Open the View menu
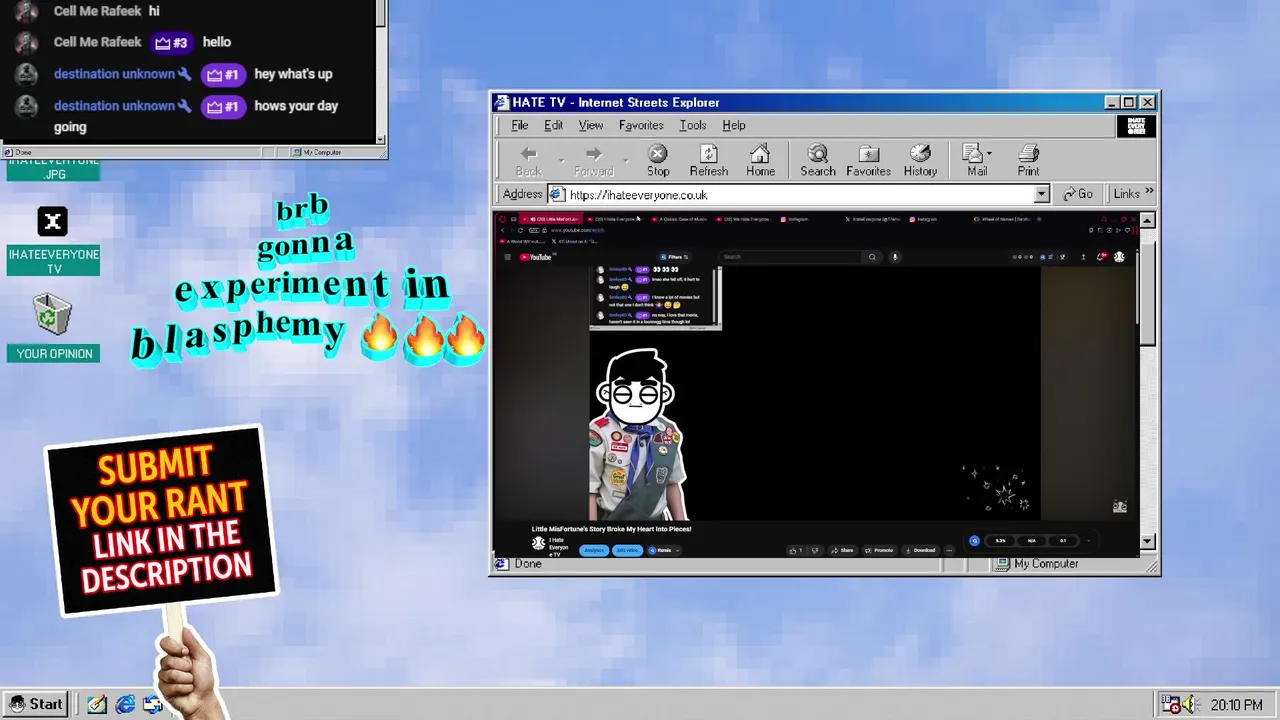The width and height of the screenshot is (1280, 720). 591,125
